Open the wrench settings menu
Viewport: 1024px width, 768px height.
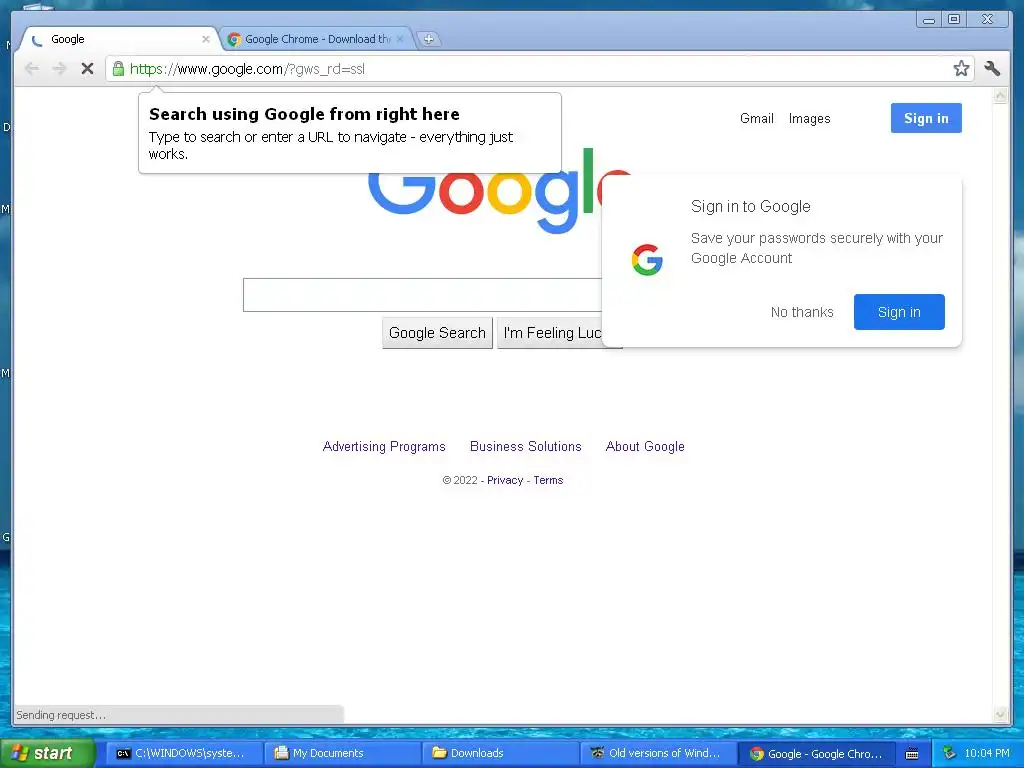992,69
